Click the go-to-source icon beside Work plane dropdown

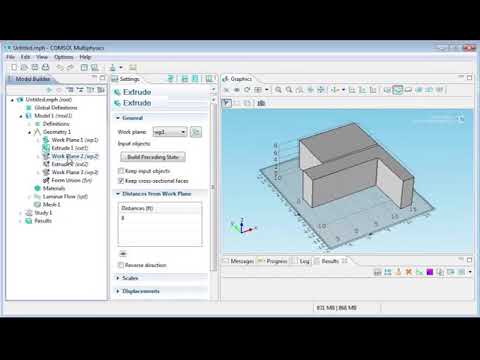[x=196, y=132]
